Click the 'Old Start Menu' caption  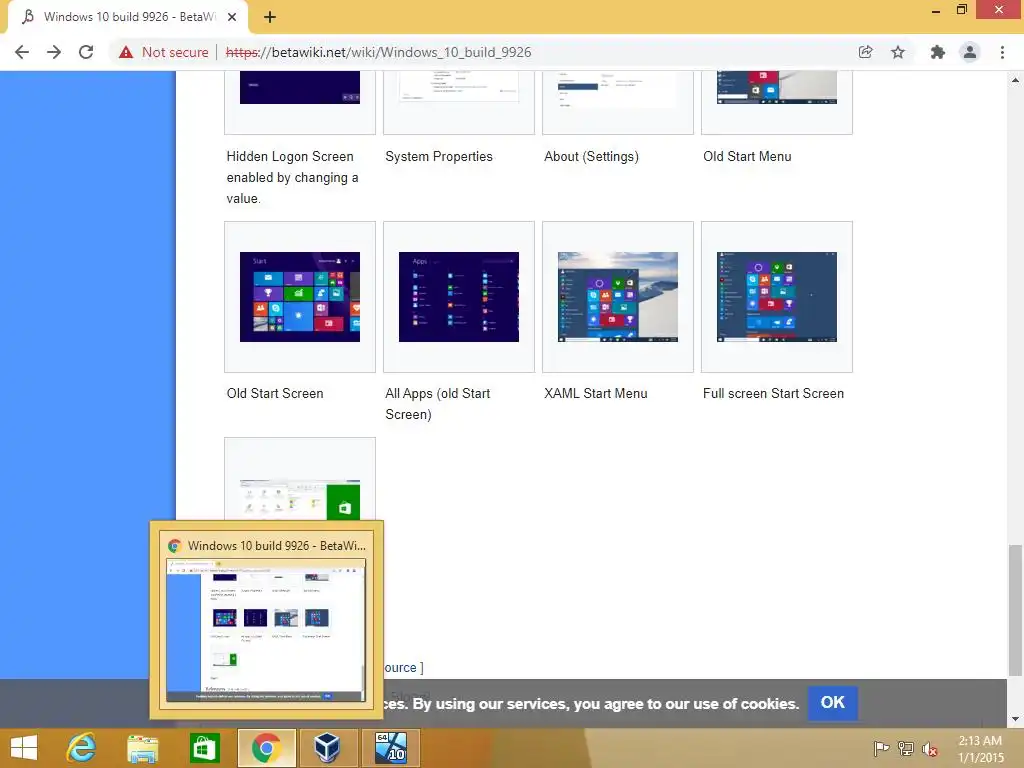coord(747,156)
